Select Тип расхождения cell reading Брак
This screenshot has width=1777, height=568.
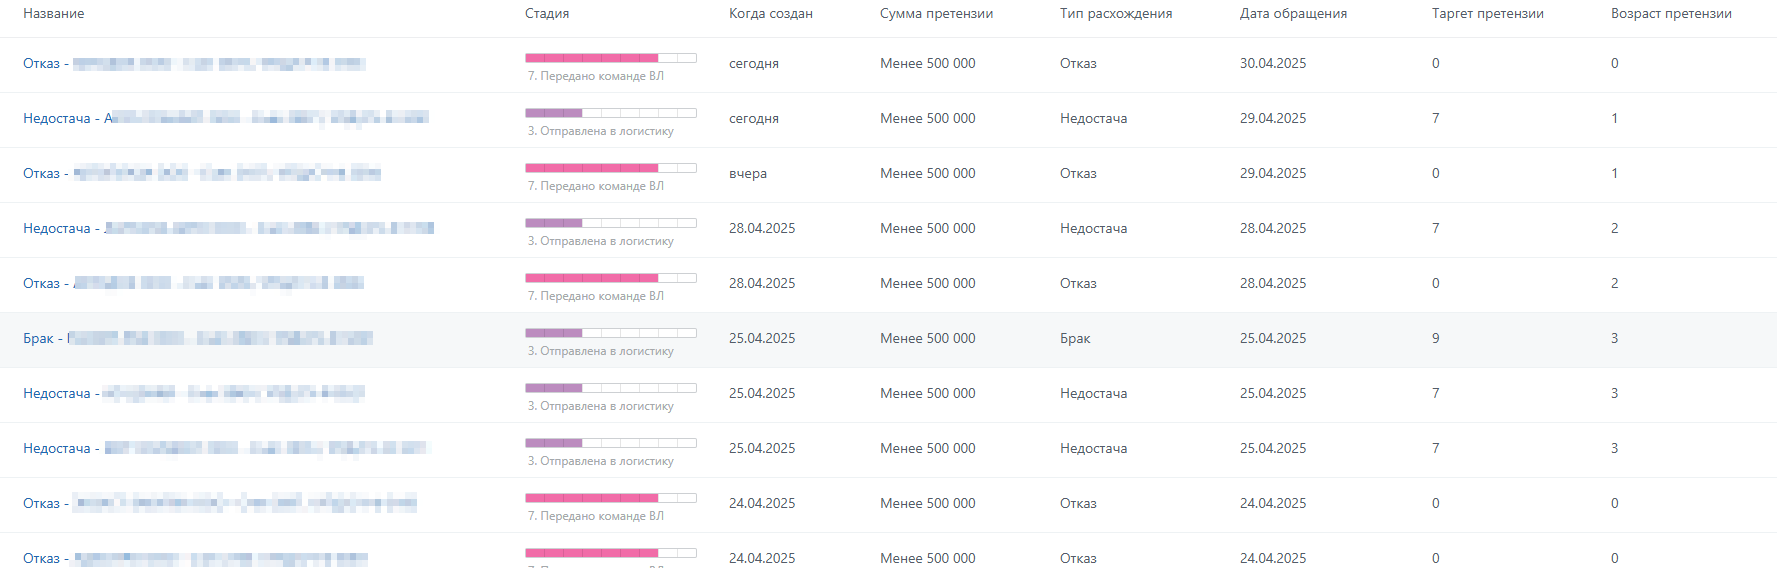point(1075,338)
